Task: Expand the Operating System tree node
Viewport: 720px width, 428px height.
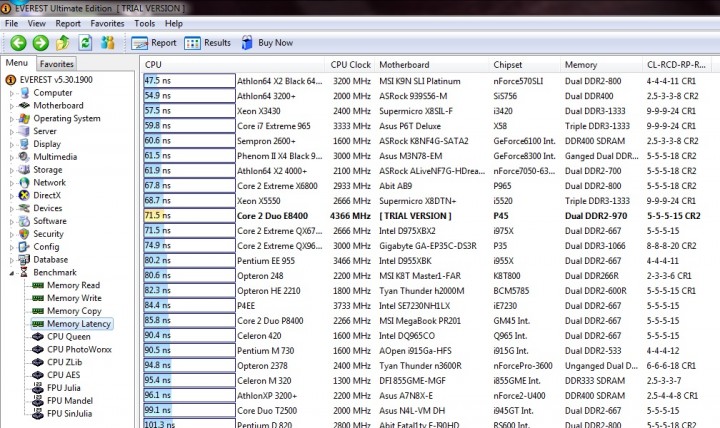Action: (12, 119)
